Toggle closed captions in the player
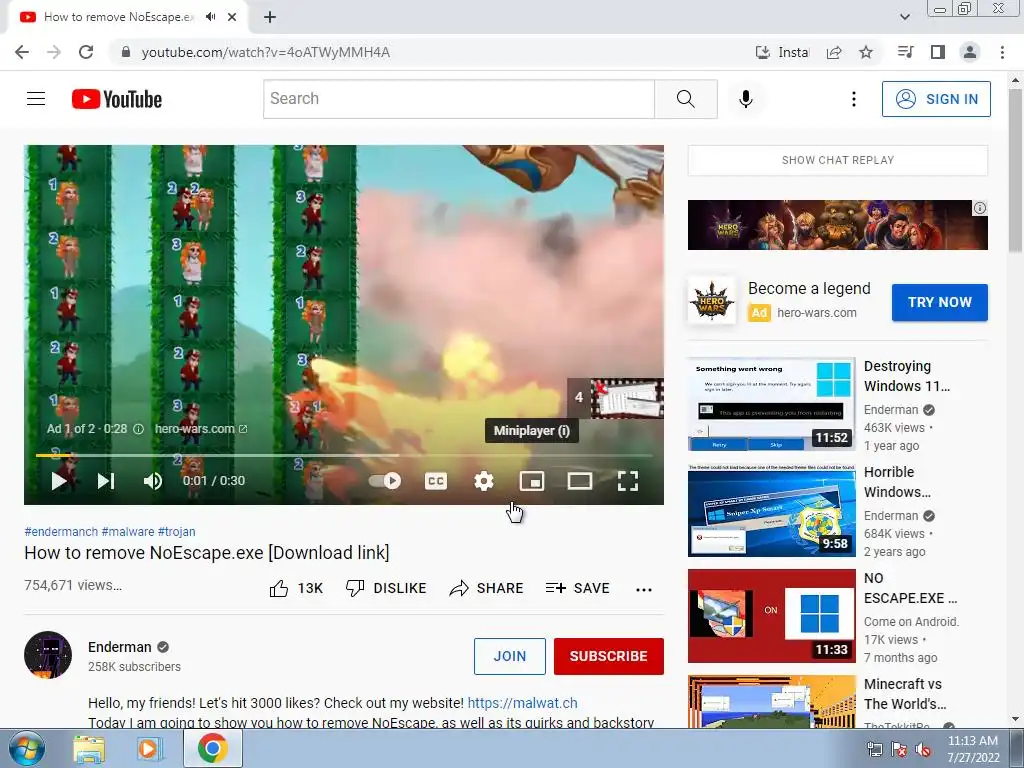This screenshot has width=1024, height=768. tap(436, 481)
